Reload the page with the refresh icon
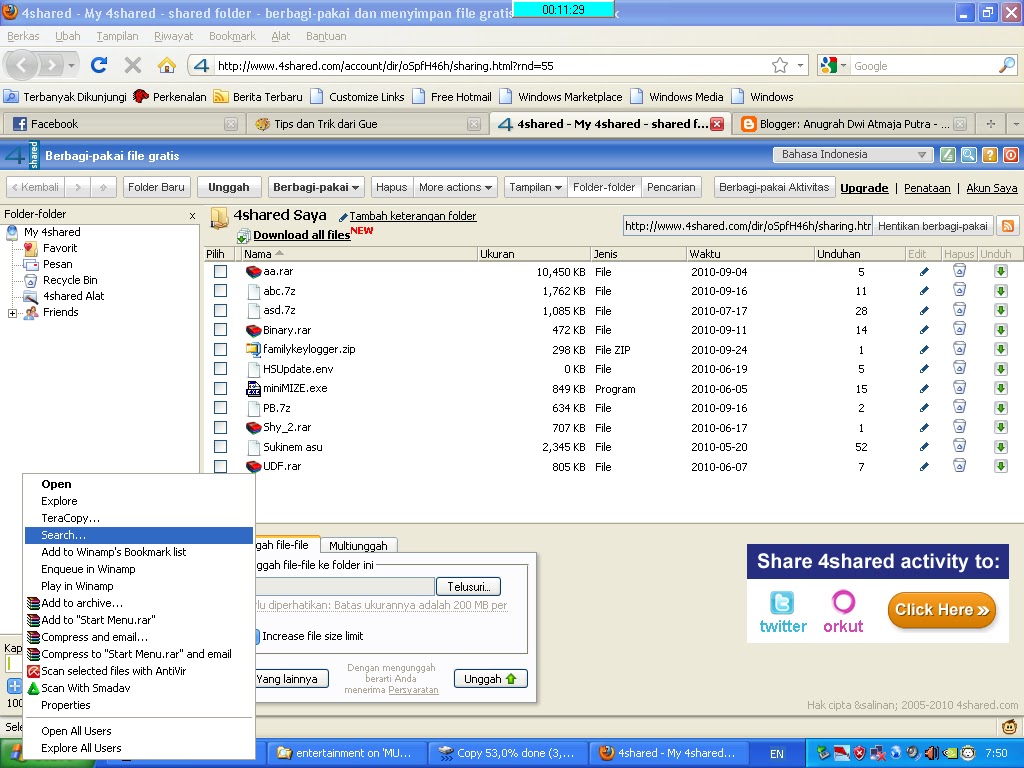Screen dimensions: 1024x768 click(x=99, y=65)
